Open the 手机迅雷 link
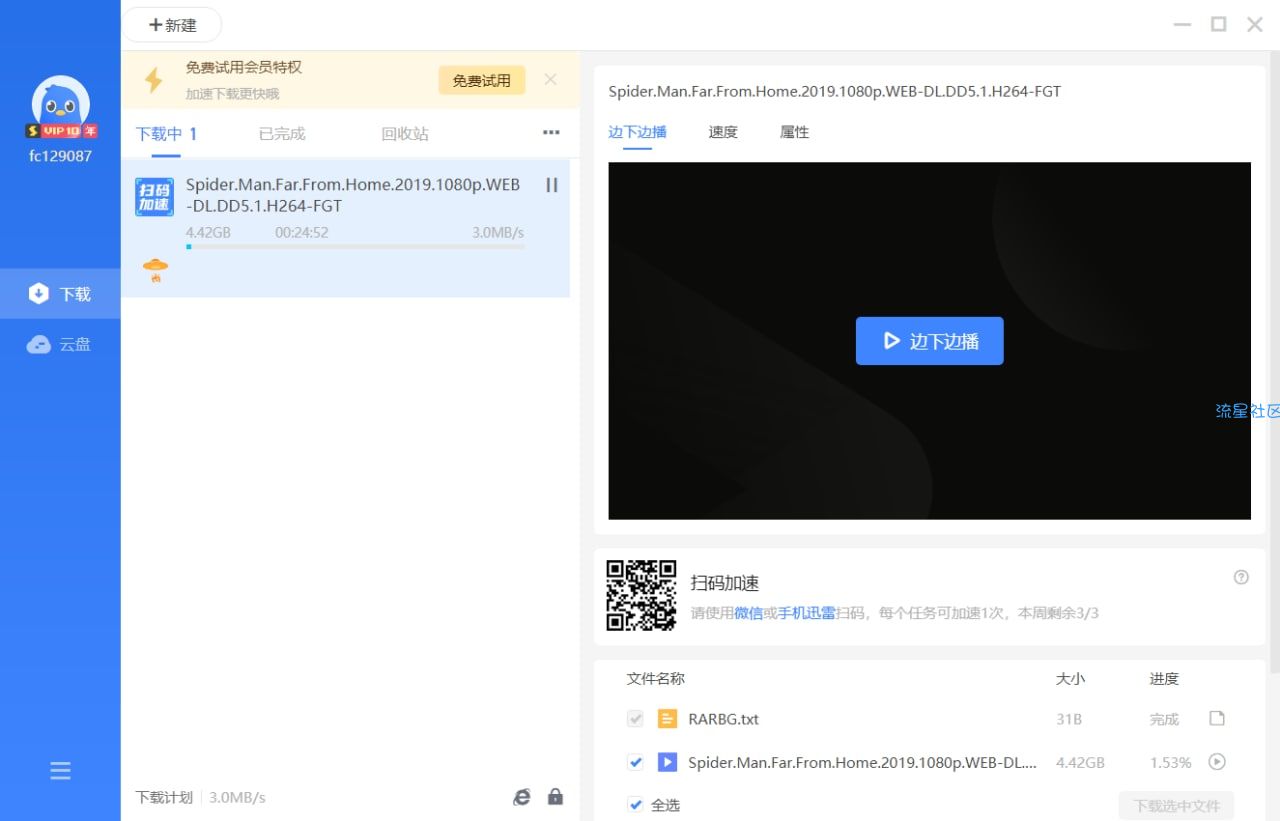Screen dimensions: 1280x821 click(x=806, y=613)
